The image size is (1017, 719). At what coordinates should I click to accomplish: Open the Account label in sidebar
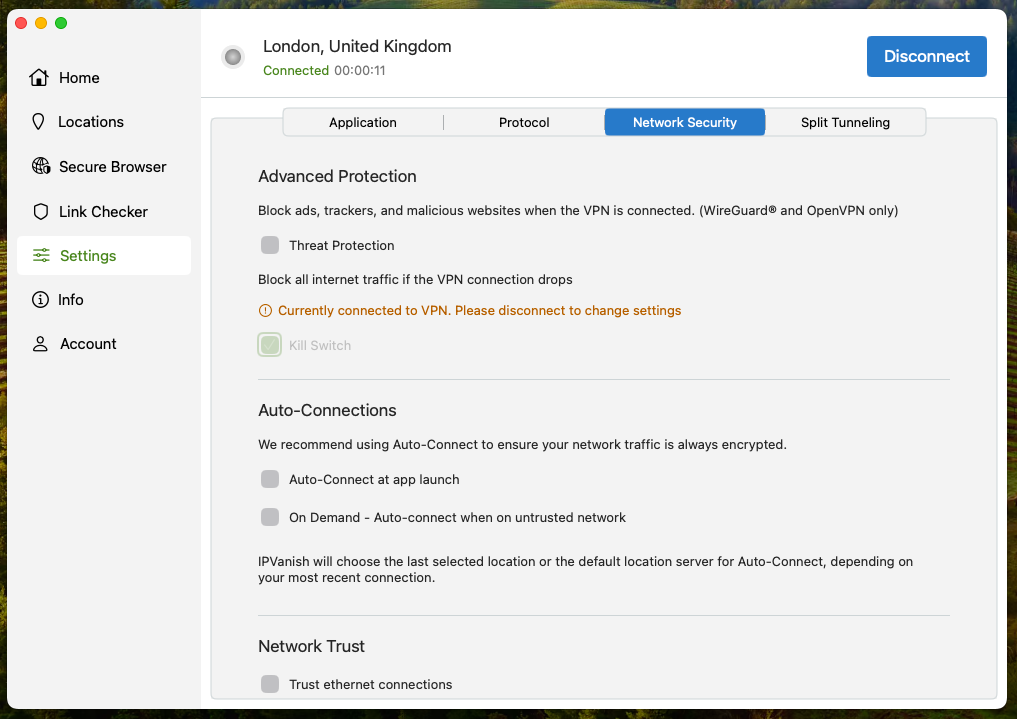(x=88, y=344)
